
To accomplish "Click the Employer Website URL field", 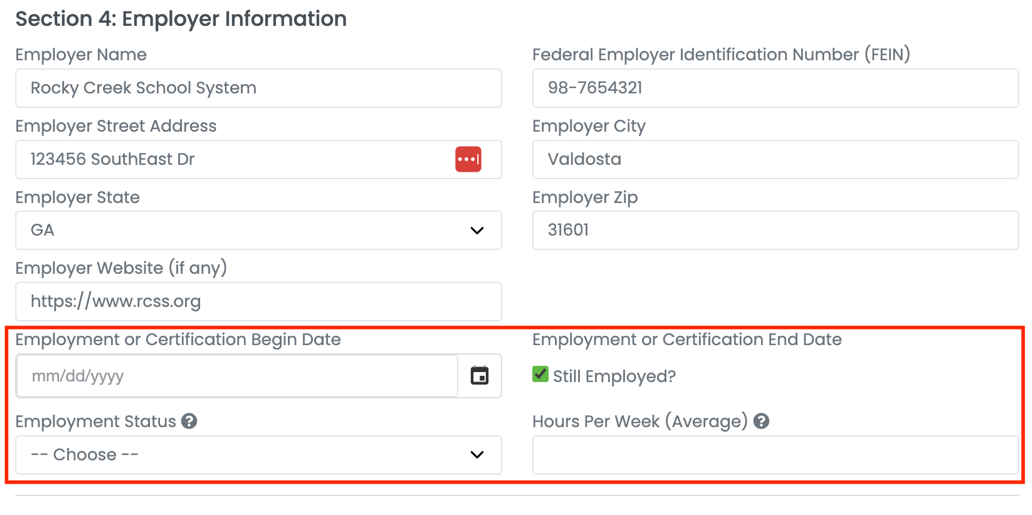I will (258, 301).
